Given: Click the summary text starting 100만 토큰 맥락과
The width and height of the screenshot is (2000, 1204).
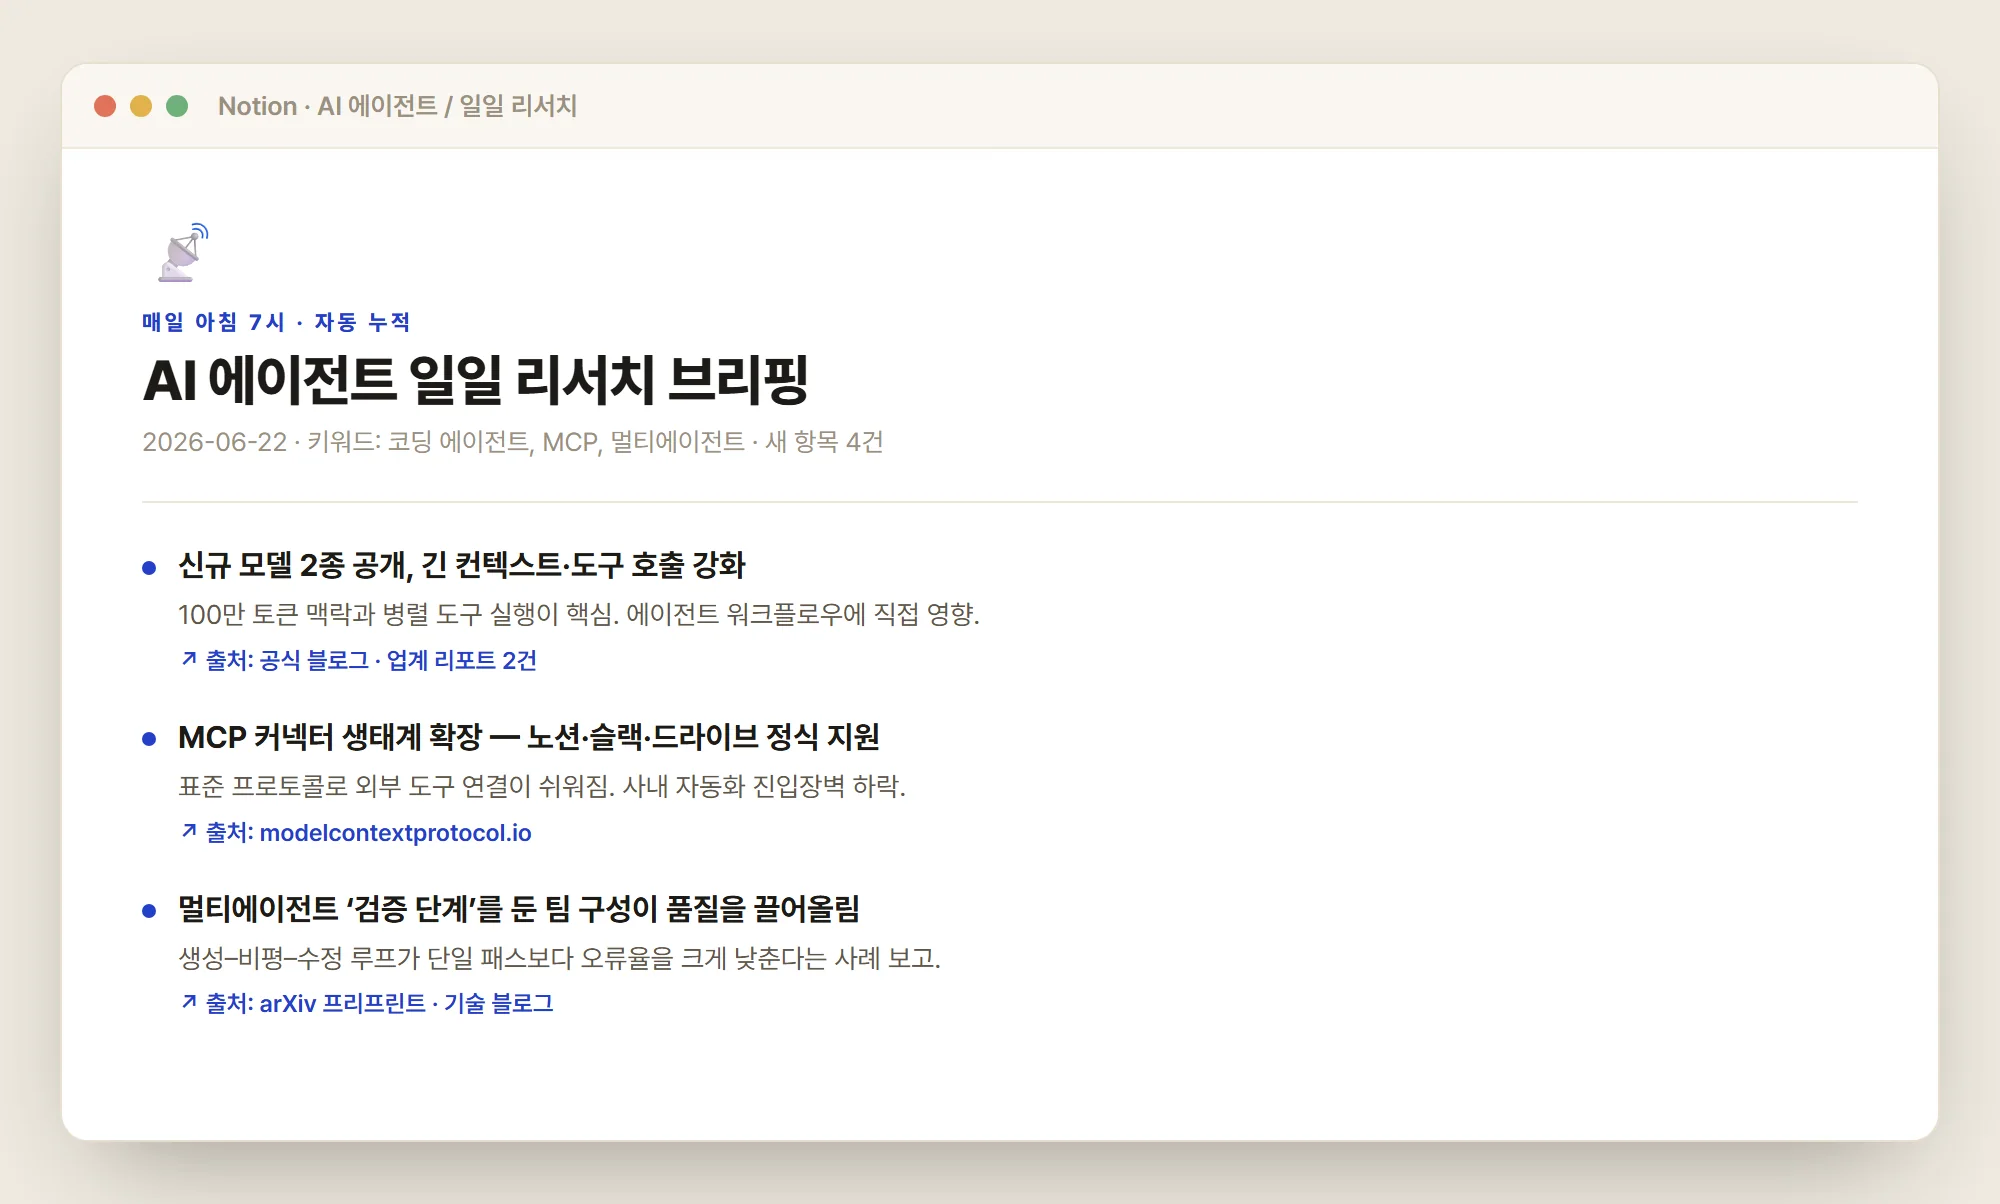Looking at the screenshot, I should (x=579, y=614).
